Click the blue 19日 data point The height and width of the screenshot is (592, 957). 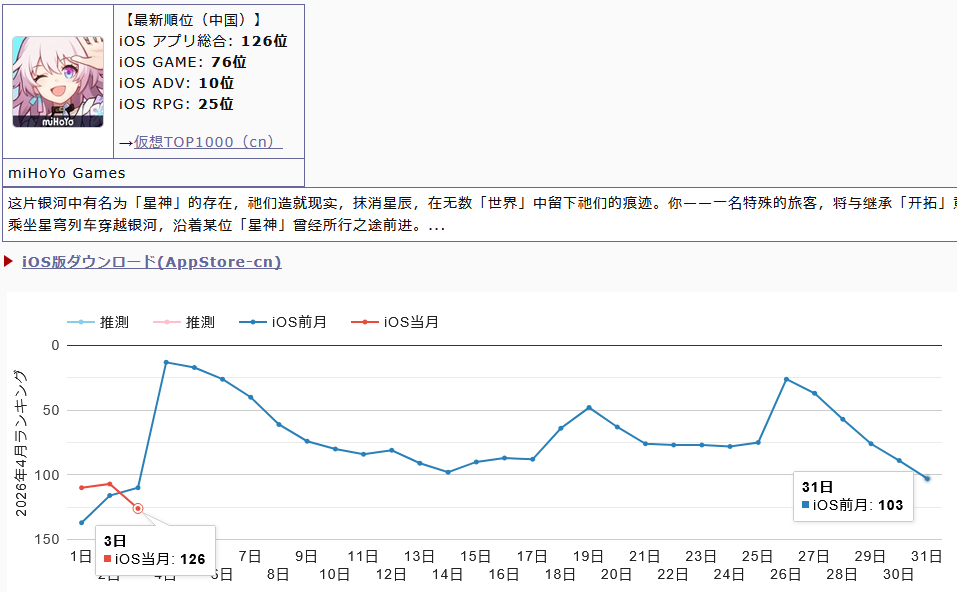tap(589, 408)
